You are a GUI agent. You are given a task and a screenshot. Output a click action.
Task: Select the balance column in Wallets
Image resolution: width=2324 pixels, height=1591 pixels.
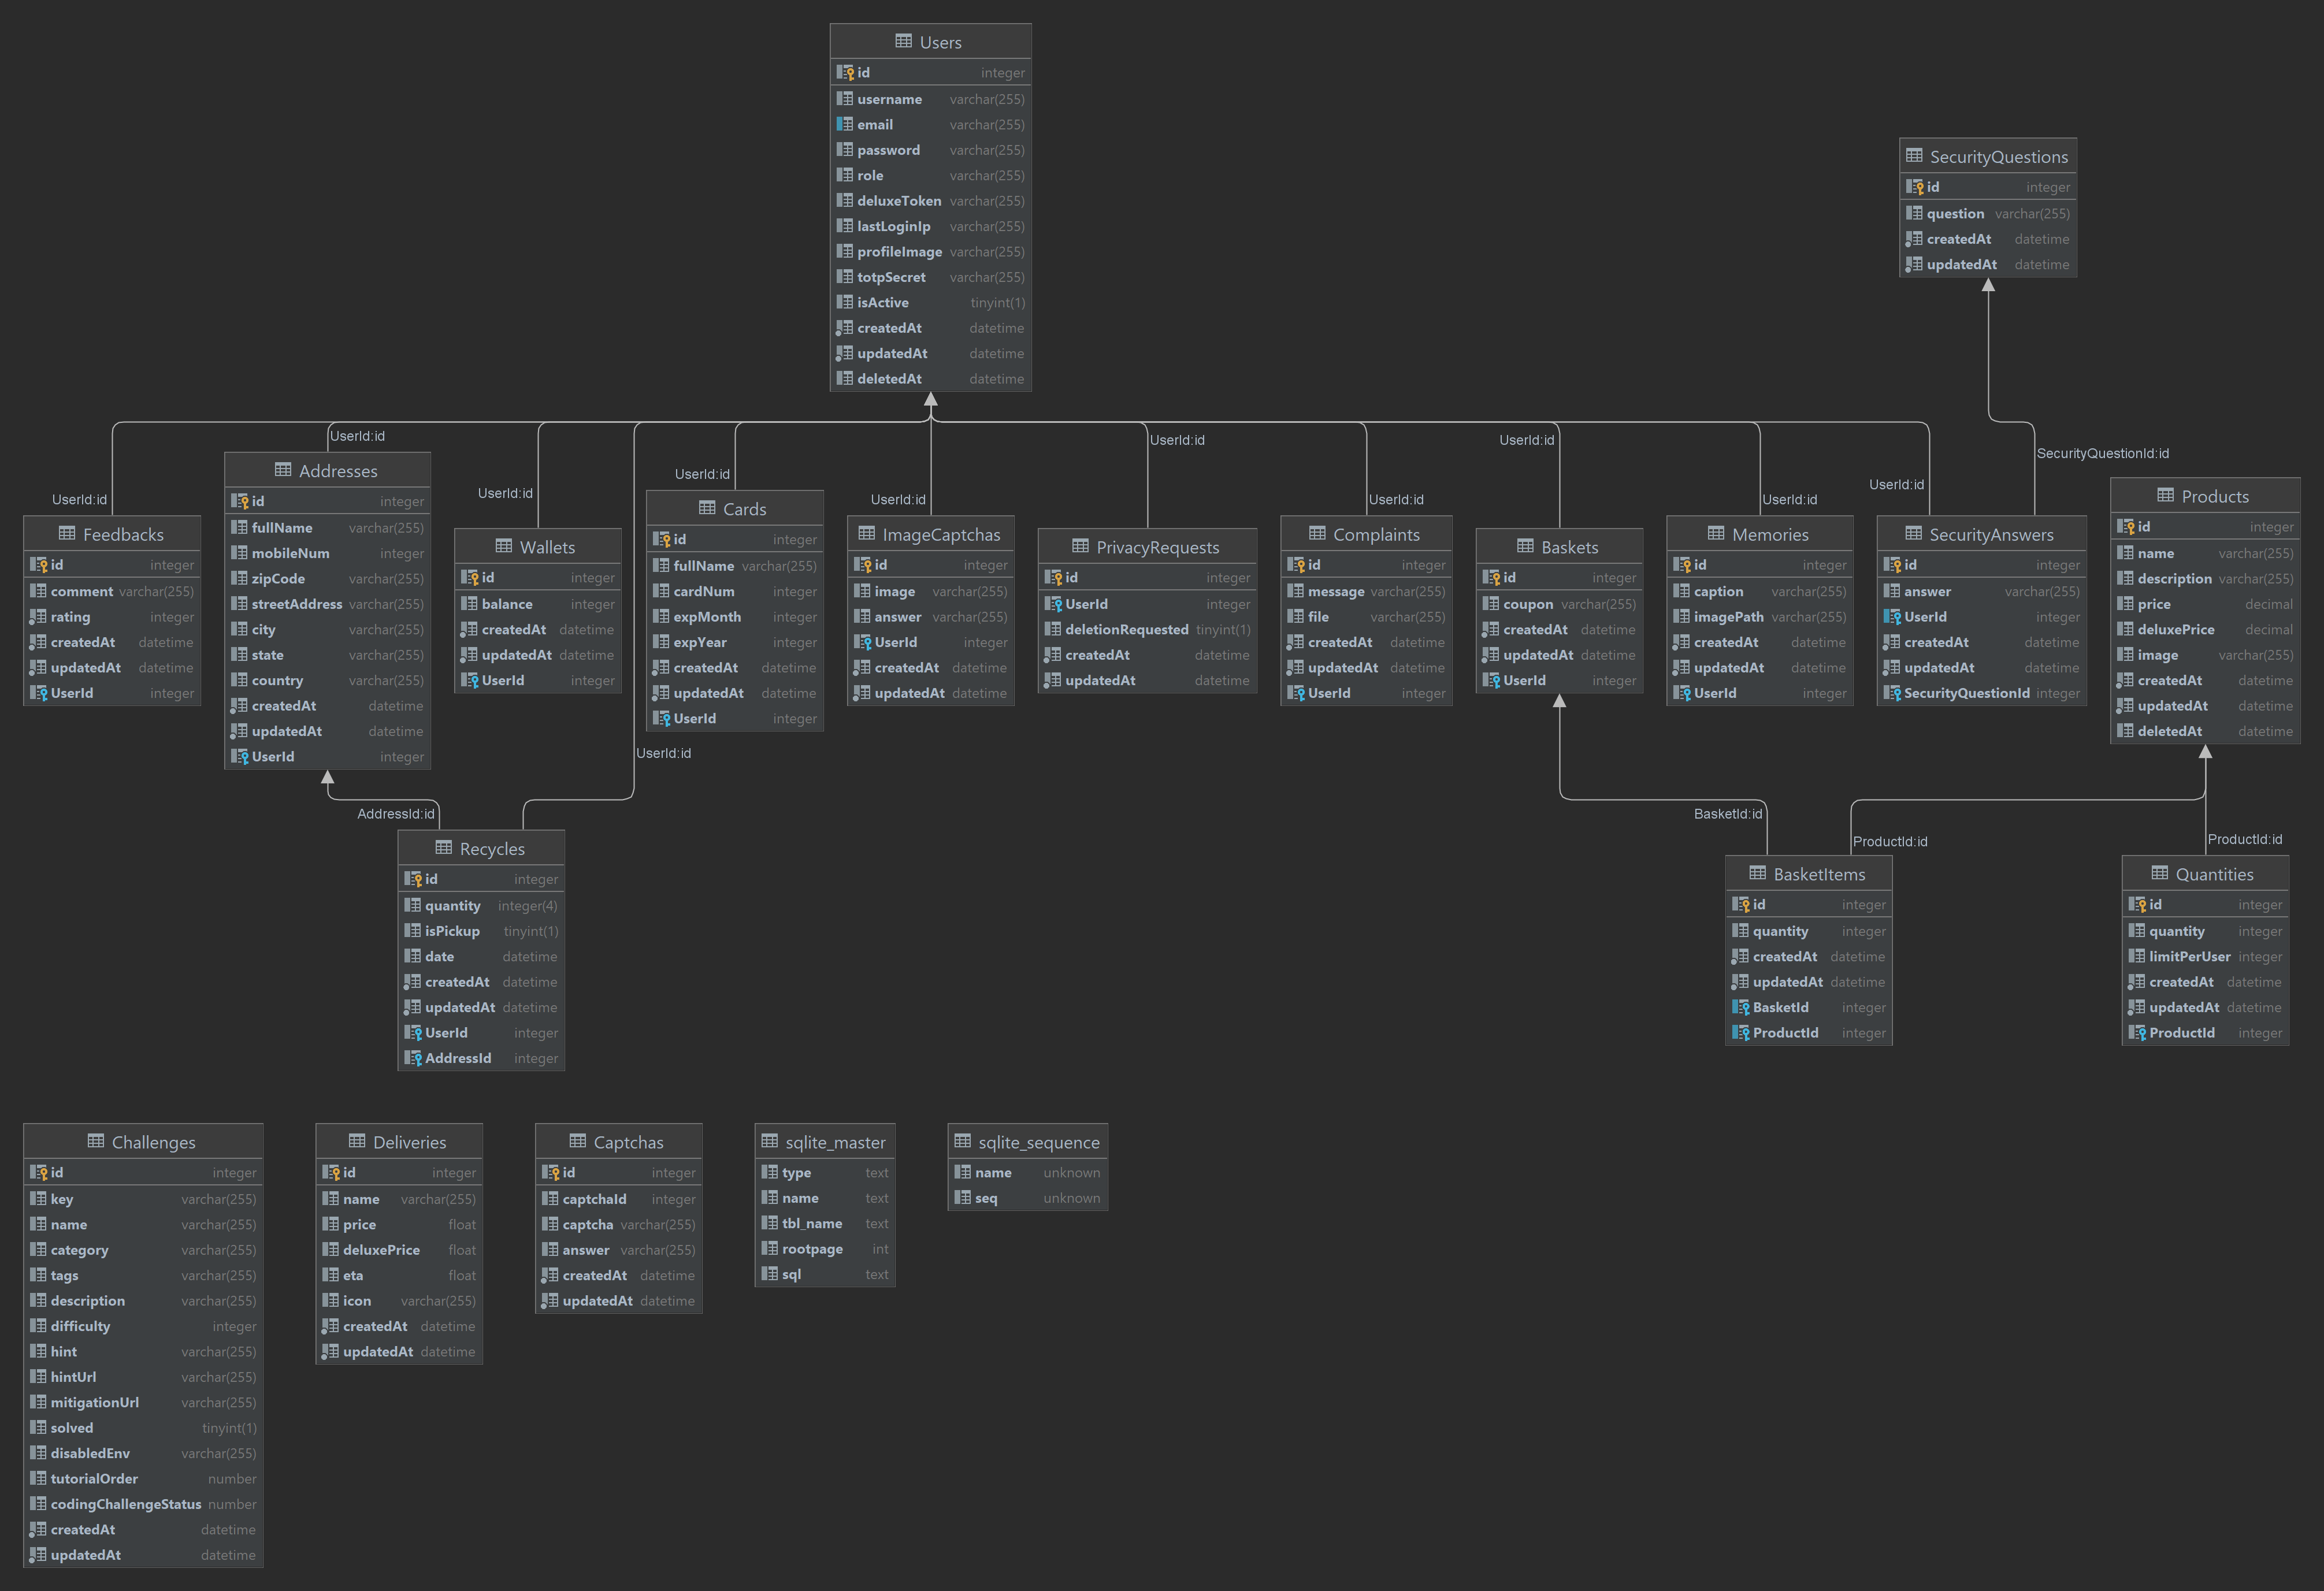[538, 604]
